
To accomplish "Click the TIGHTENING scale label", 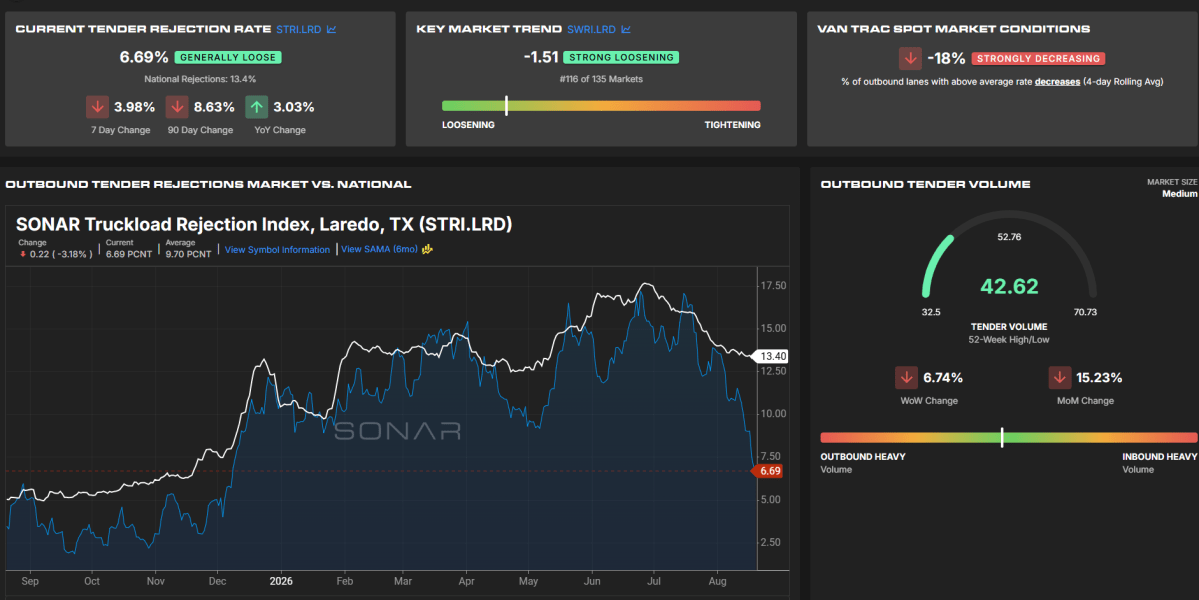I will point(733,125).
